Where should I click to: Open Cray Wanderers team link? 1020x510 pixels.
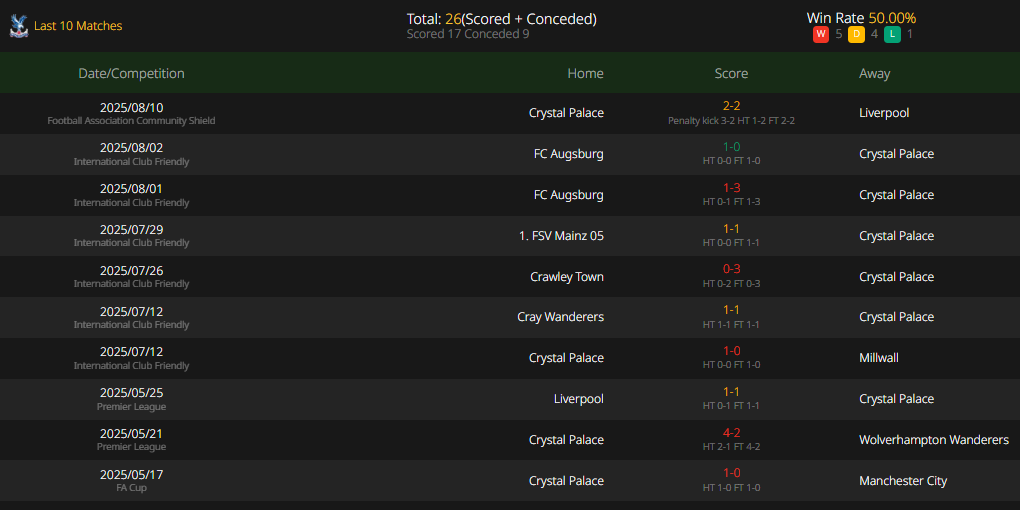pyautogui.click(x=561, y=317)
